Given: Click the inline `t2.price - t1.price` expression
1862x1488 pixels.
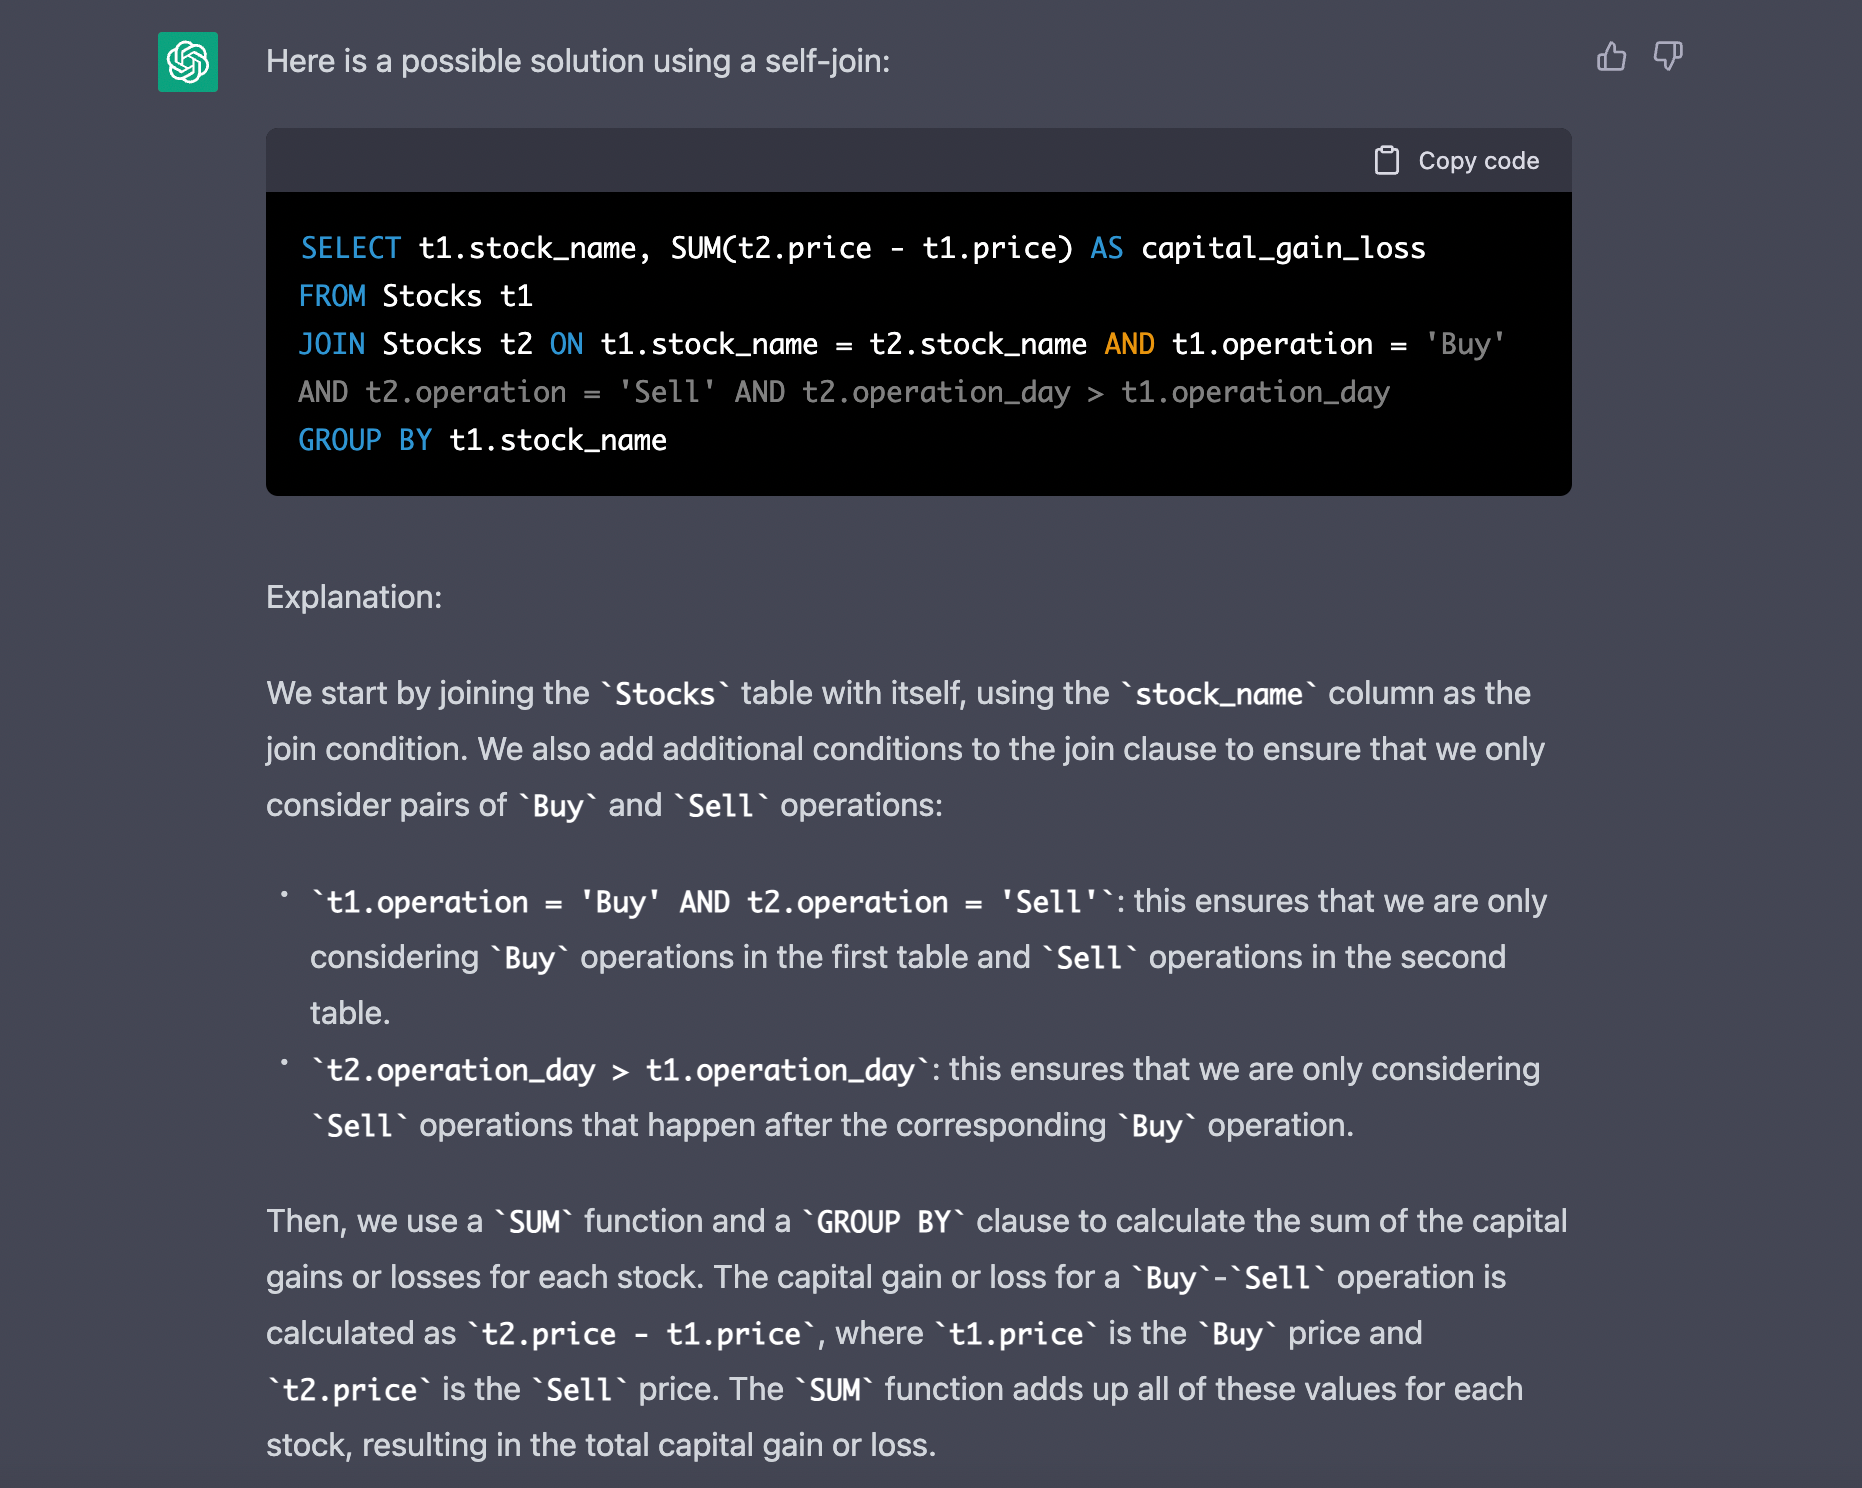Looking at the screenshot, I should click(641, 1334).
